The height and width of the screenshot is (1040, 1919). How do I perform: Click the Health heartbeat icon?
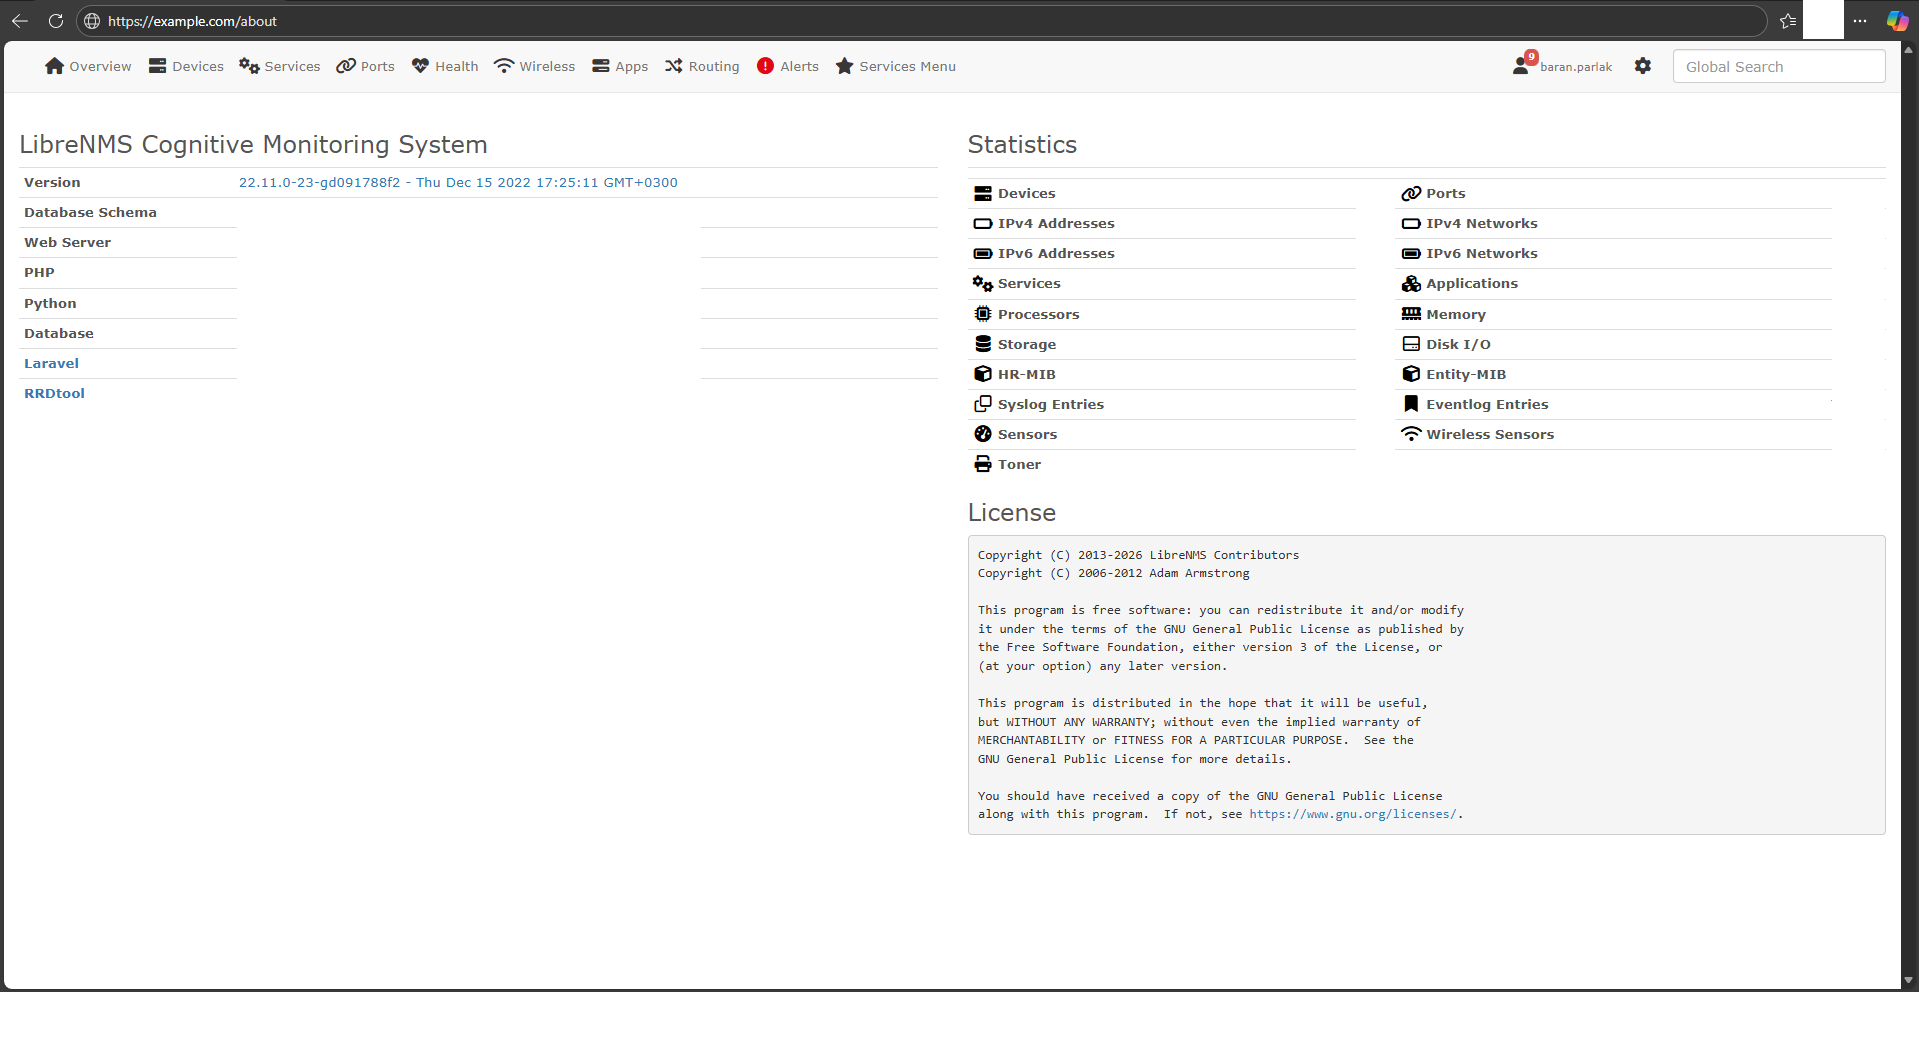(420, 66)
